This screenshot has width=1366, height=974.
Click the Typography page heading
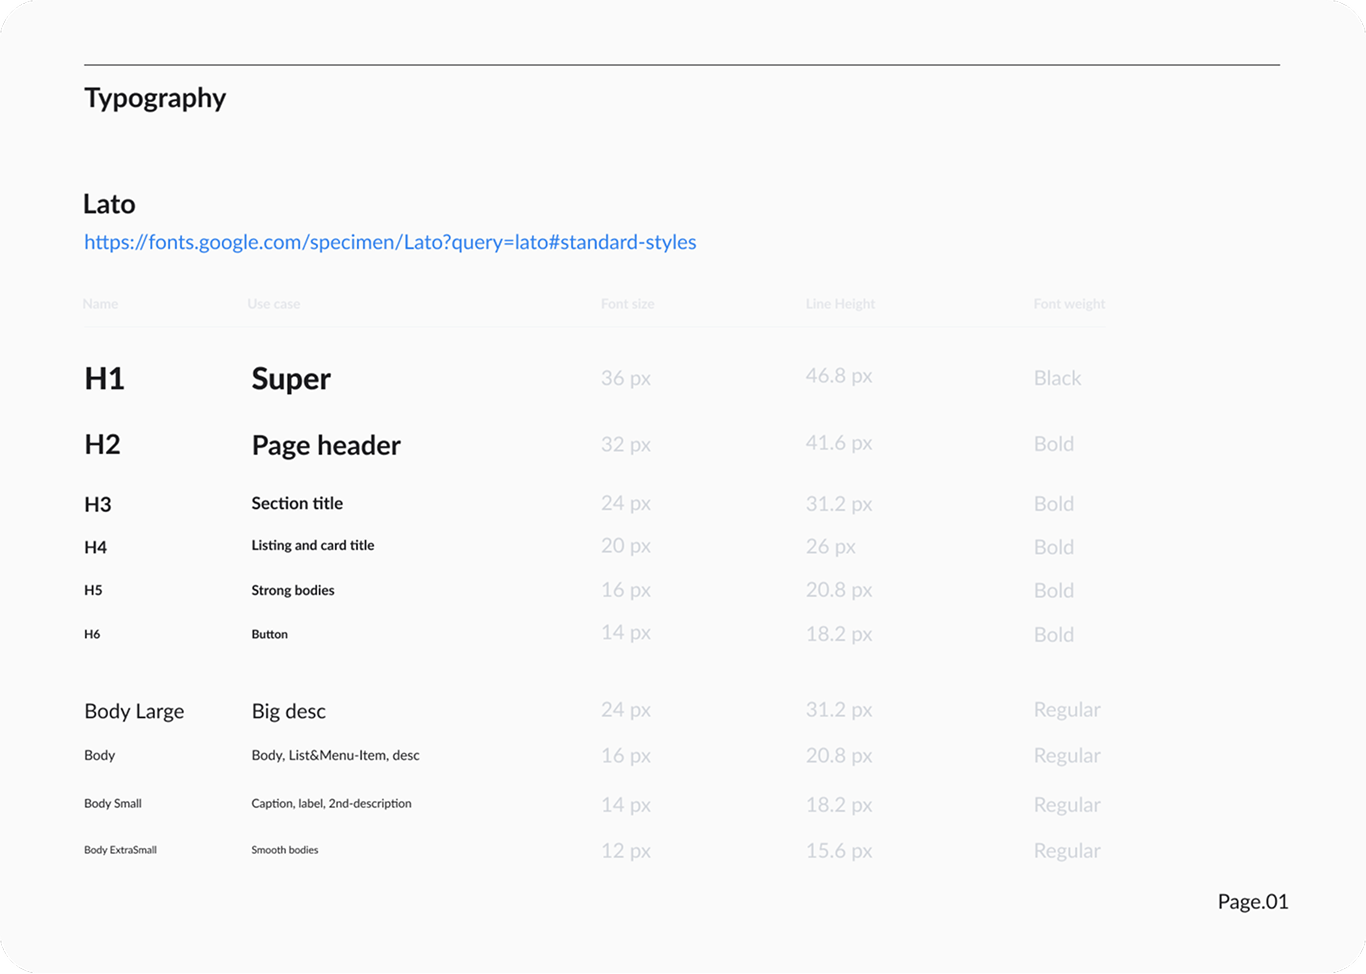point(155,98)
